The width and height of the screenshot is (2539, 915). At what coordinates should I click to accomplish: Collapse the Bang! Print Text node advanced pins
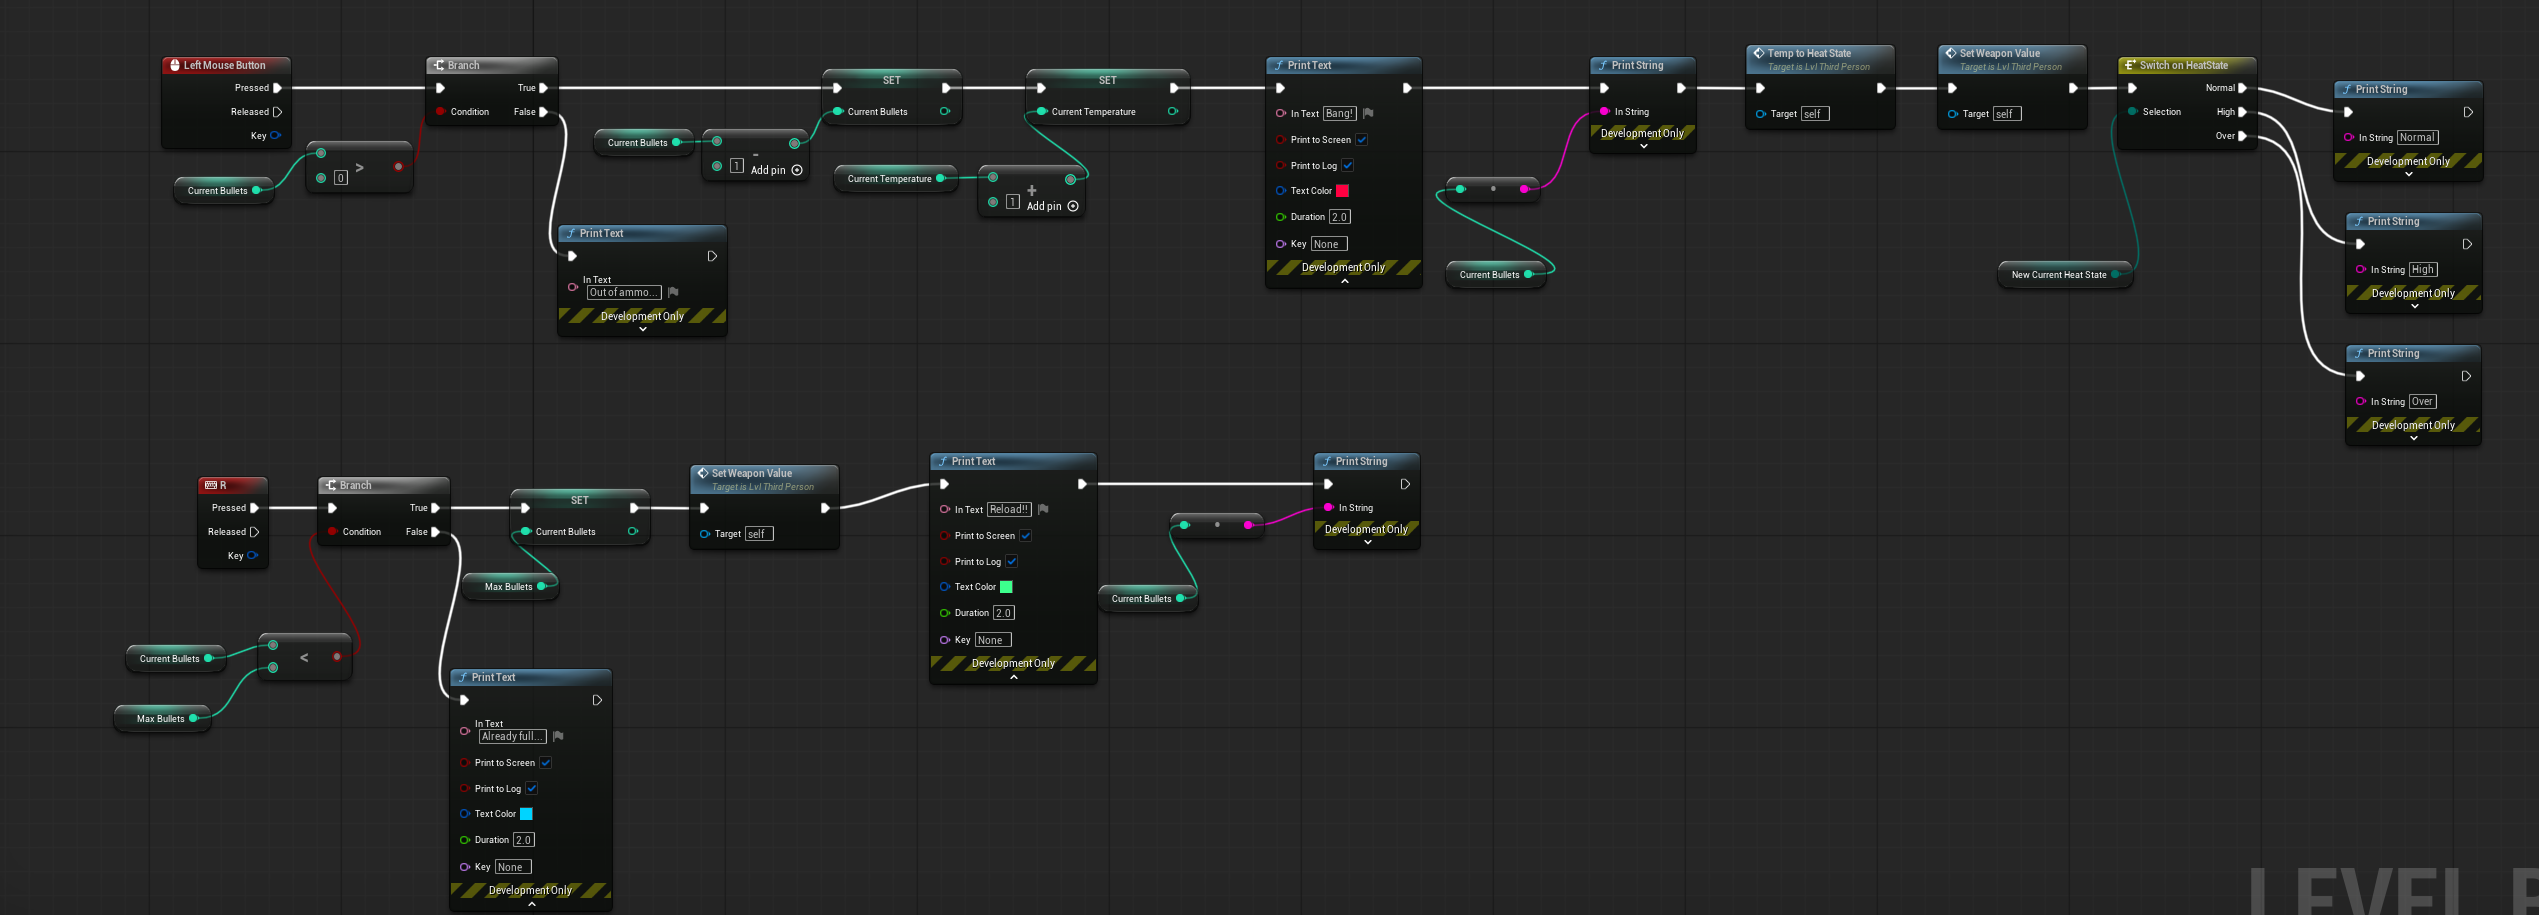(1345, 281)
